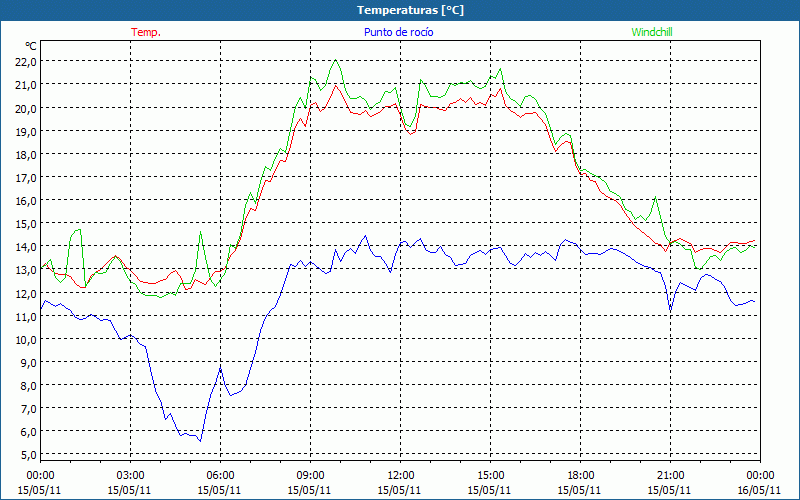800x500 pixels.
Task: Click the '18,0' y-axis value
Action: coord(28,154)
